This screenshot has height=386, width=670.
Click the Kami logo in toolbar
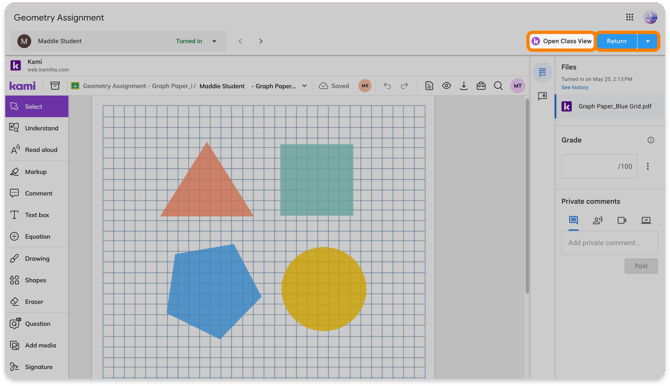tap(22, 86)
